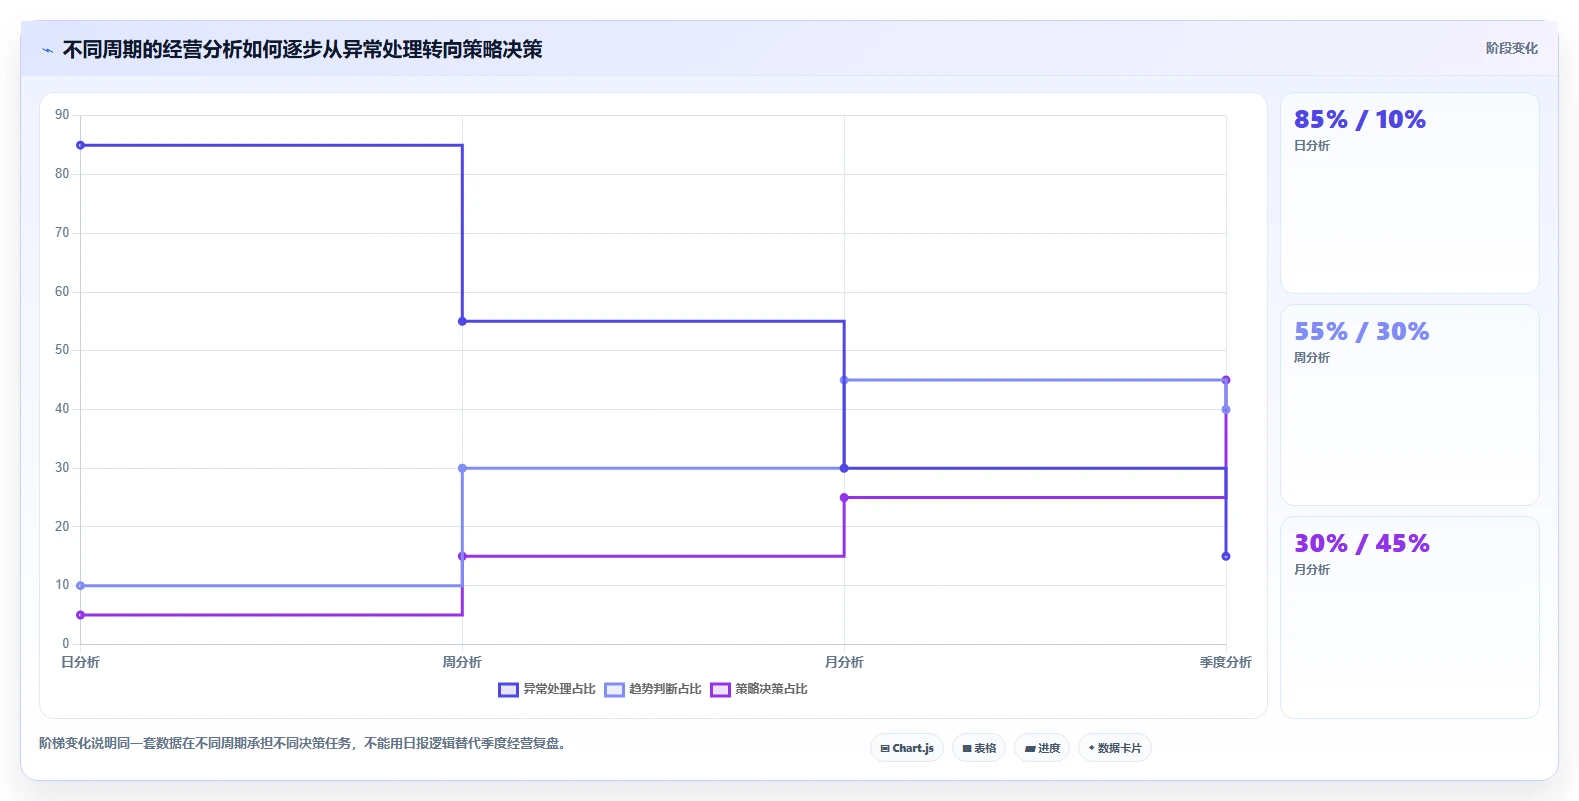Click the 进度 pill tag

[x=1042, y=748]
